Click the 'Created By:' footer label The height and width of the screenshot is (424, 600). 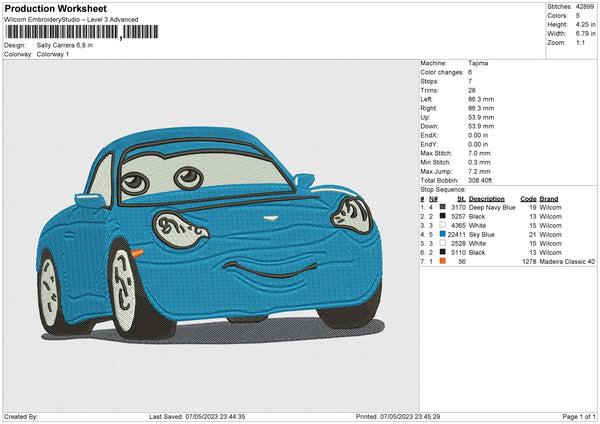pos(21,416)
